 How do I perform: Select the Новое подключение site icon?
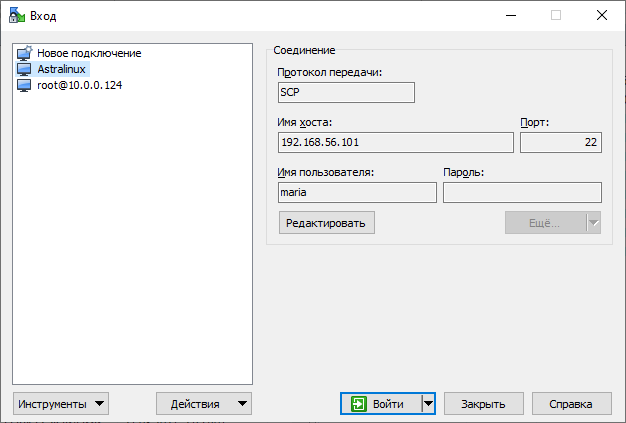tap(25, 53)
